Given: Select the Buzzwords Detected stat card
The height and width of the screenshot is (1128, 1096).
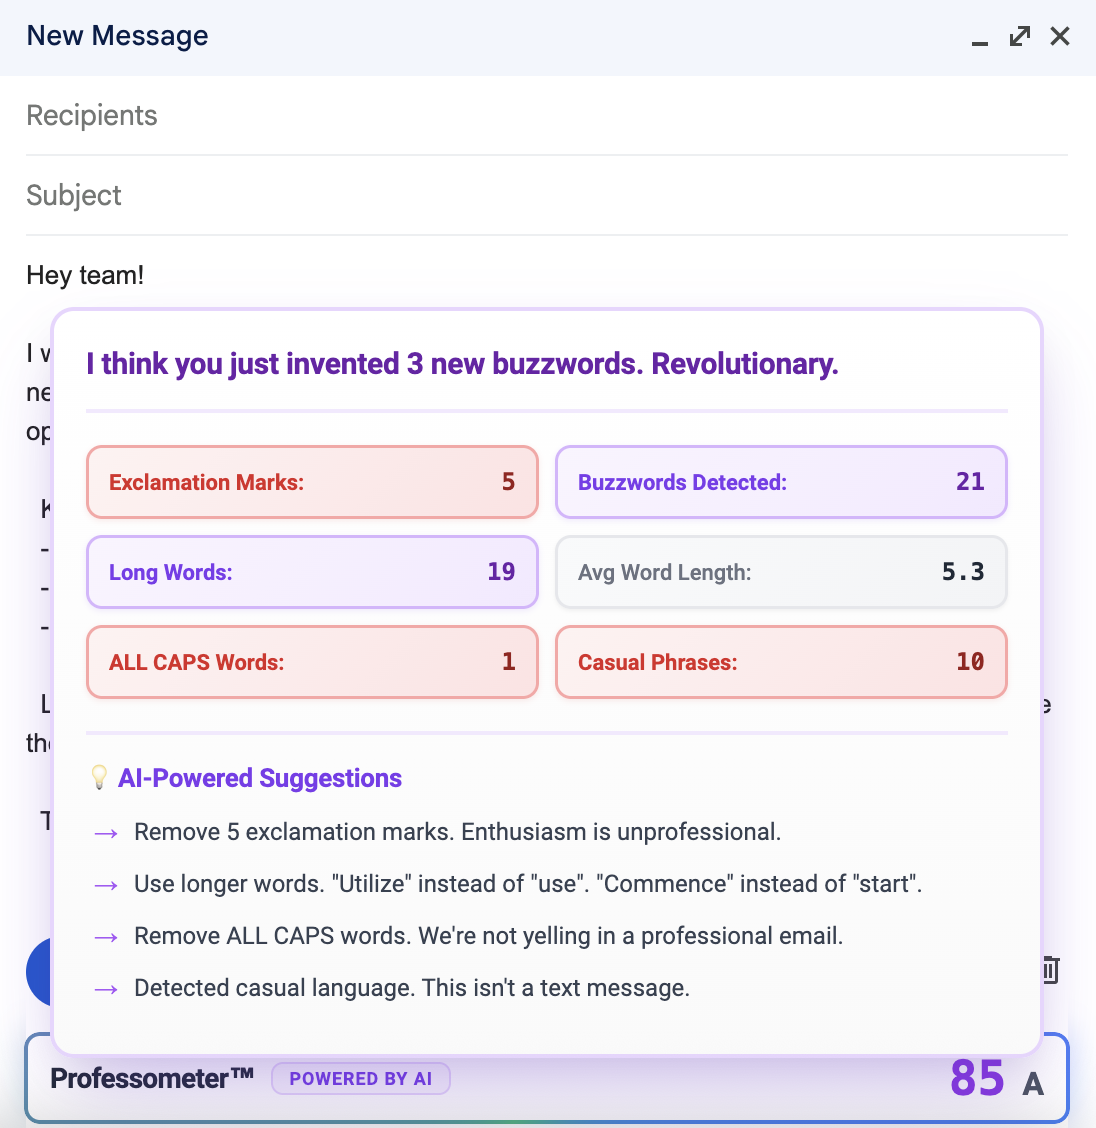Looking at the screenshot, I should (781, 482).
